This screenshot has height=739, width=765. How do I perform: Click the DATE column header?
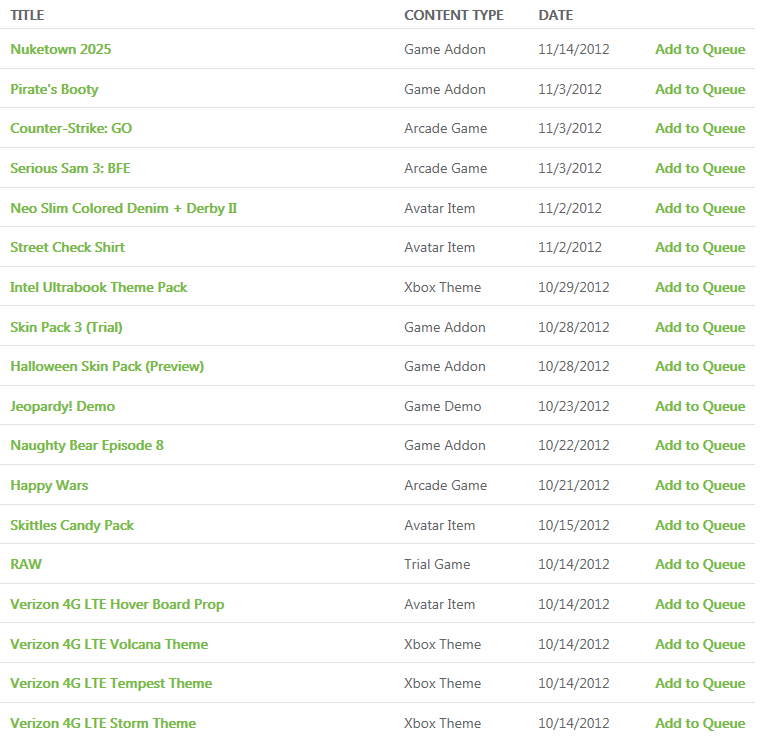[x=556, y=15]
